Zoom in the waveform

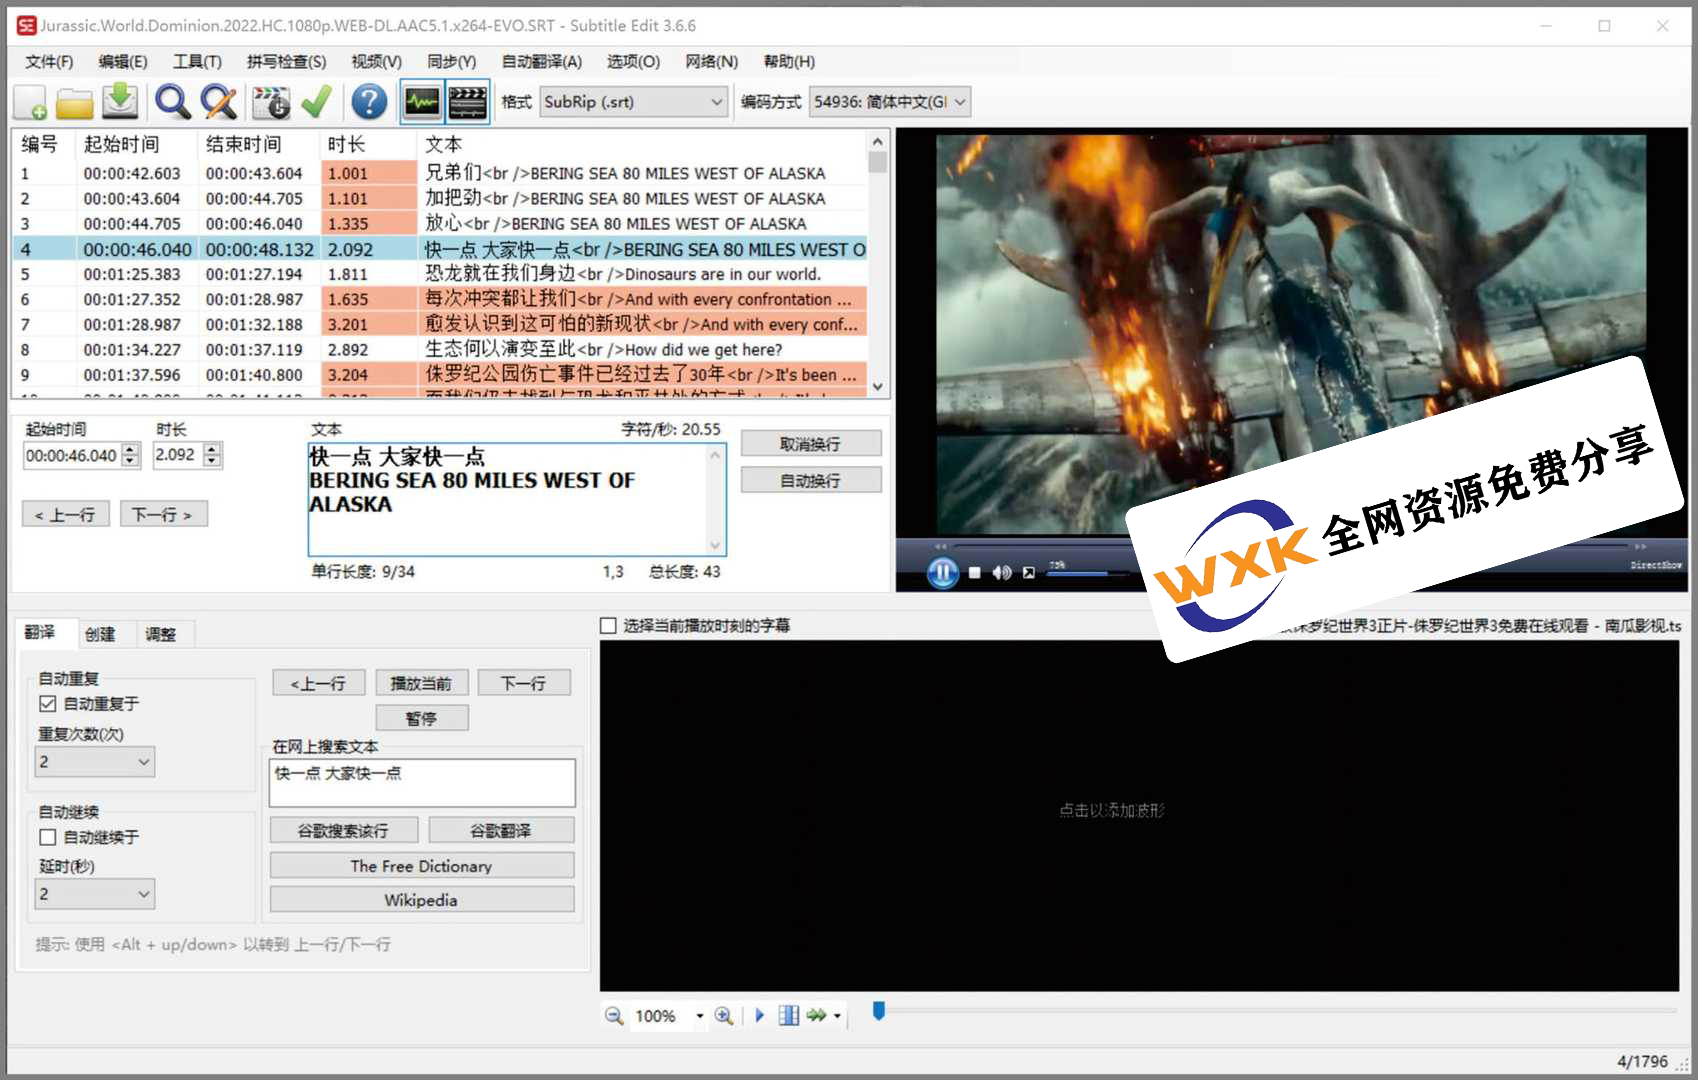(724, 1016)
